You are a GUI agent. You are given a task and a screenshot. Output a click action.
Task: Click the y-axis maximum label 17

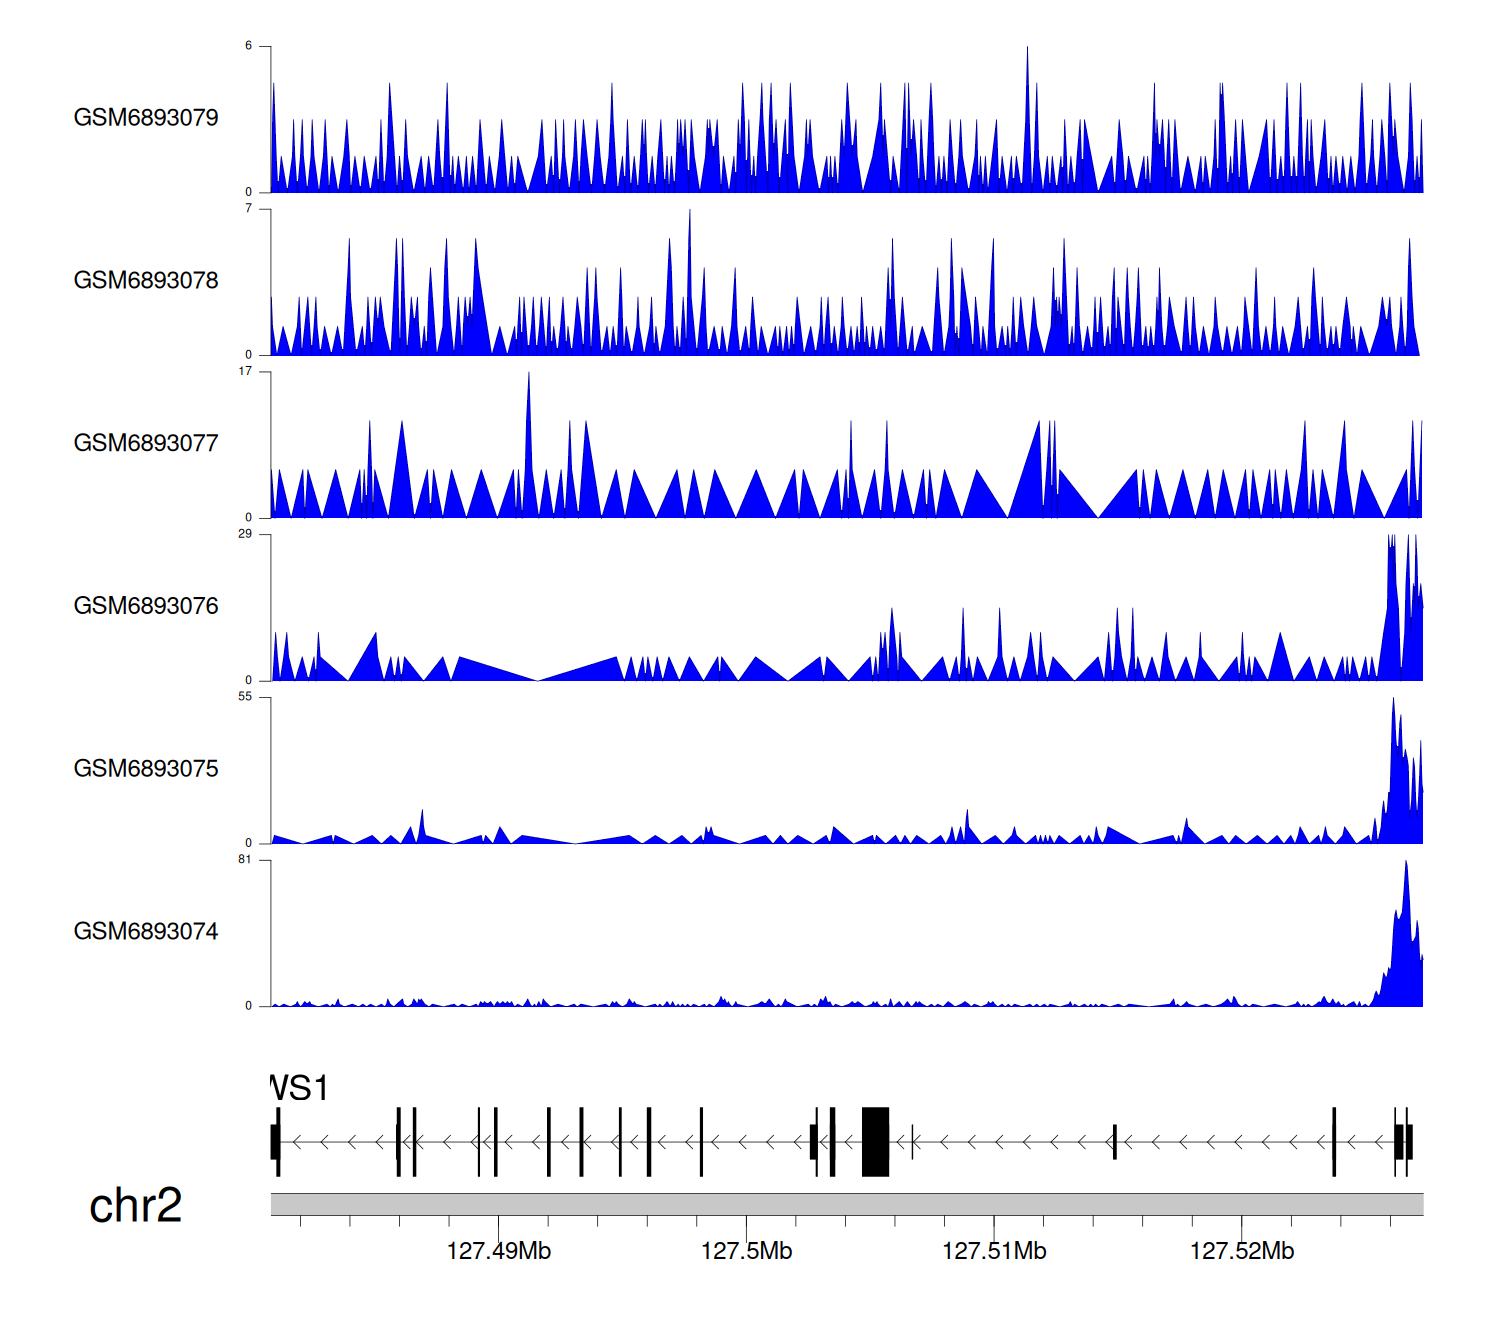click(x=245, y=371)
